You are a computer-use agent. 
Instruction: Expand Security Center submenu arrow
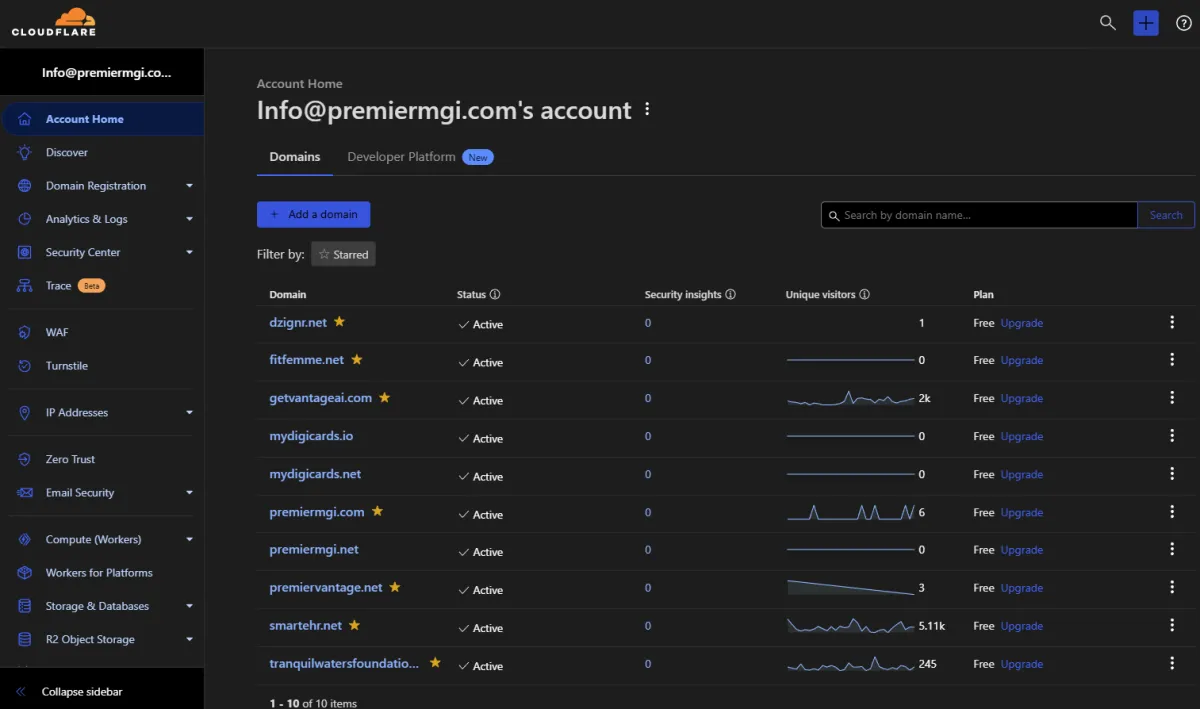pos(189,253)
